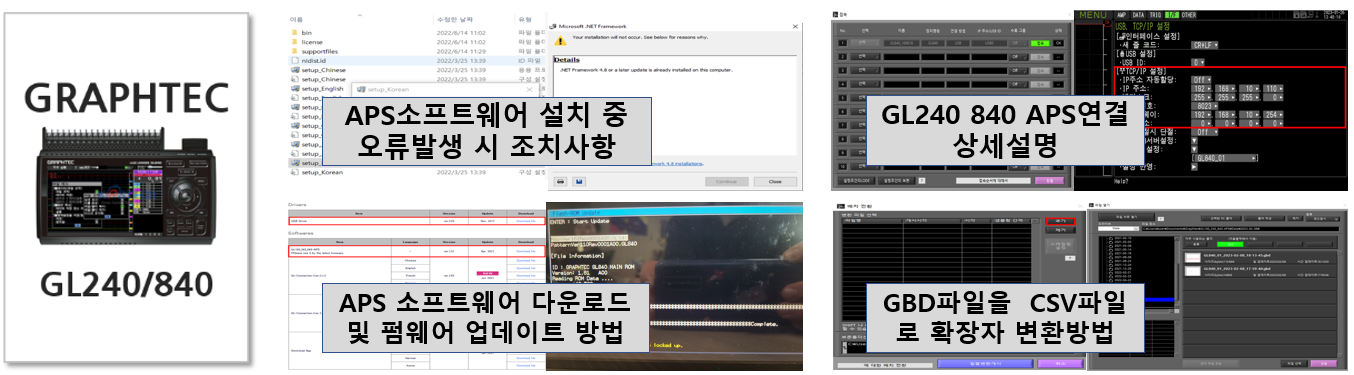Select the bottom setup_Korean file in list
Image resolution: width=1354 pixels, height=375 pixels.
[x=322, y=172]
